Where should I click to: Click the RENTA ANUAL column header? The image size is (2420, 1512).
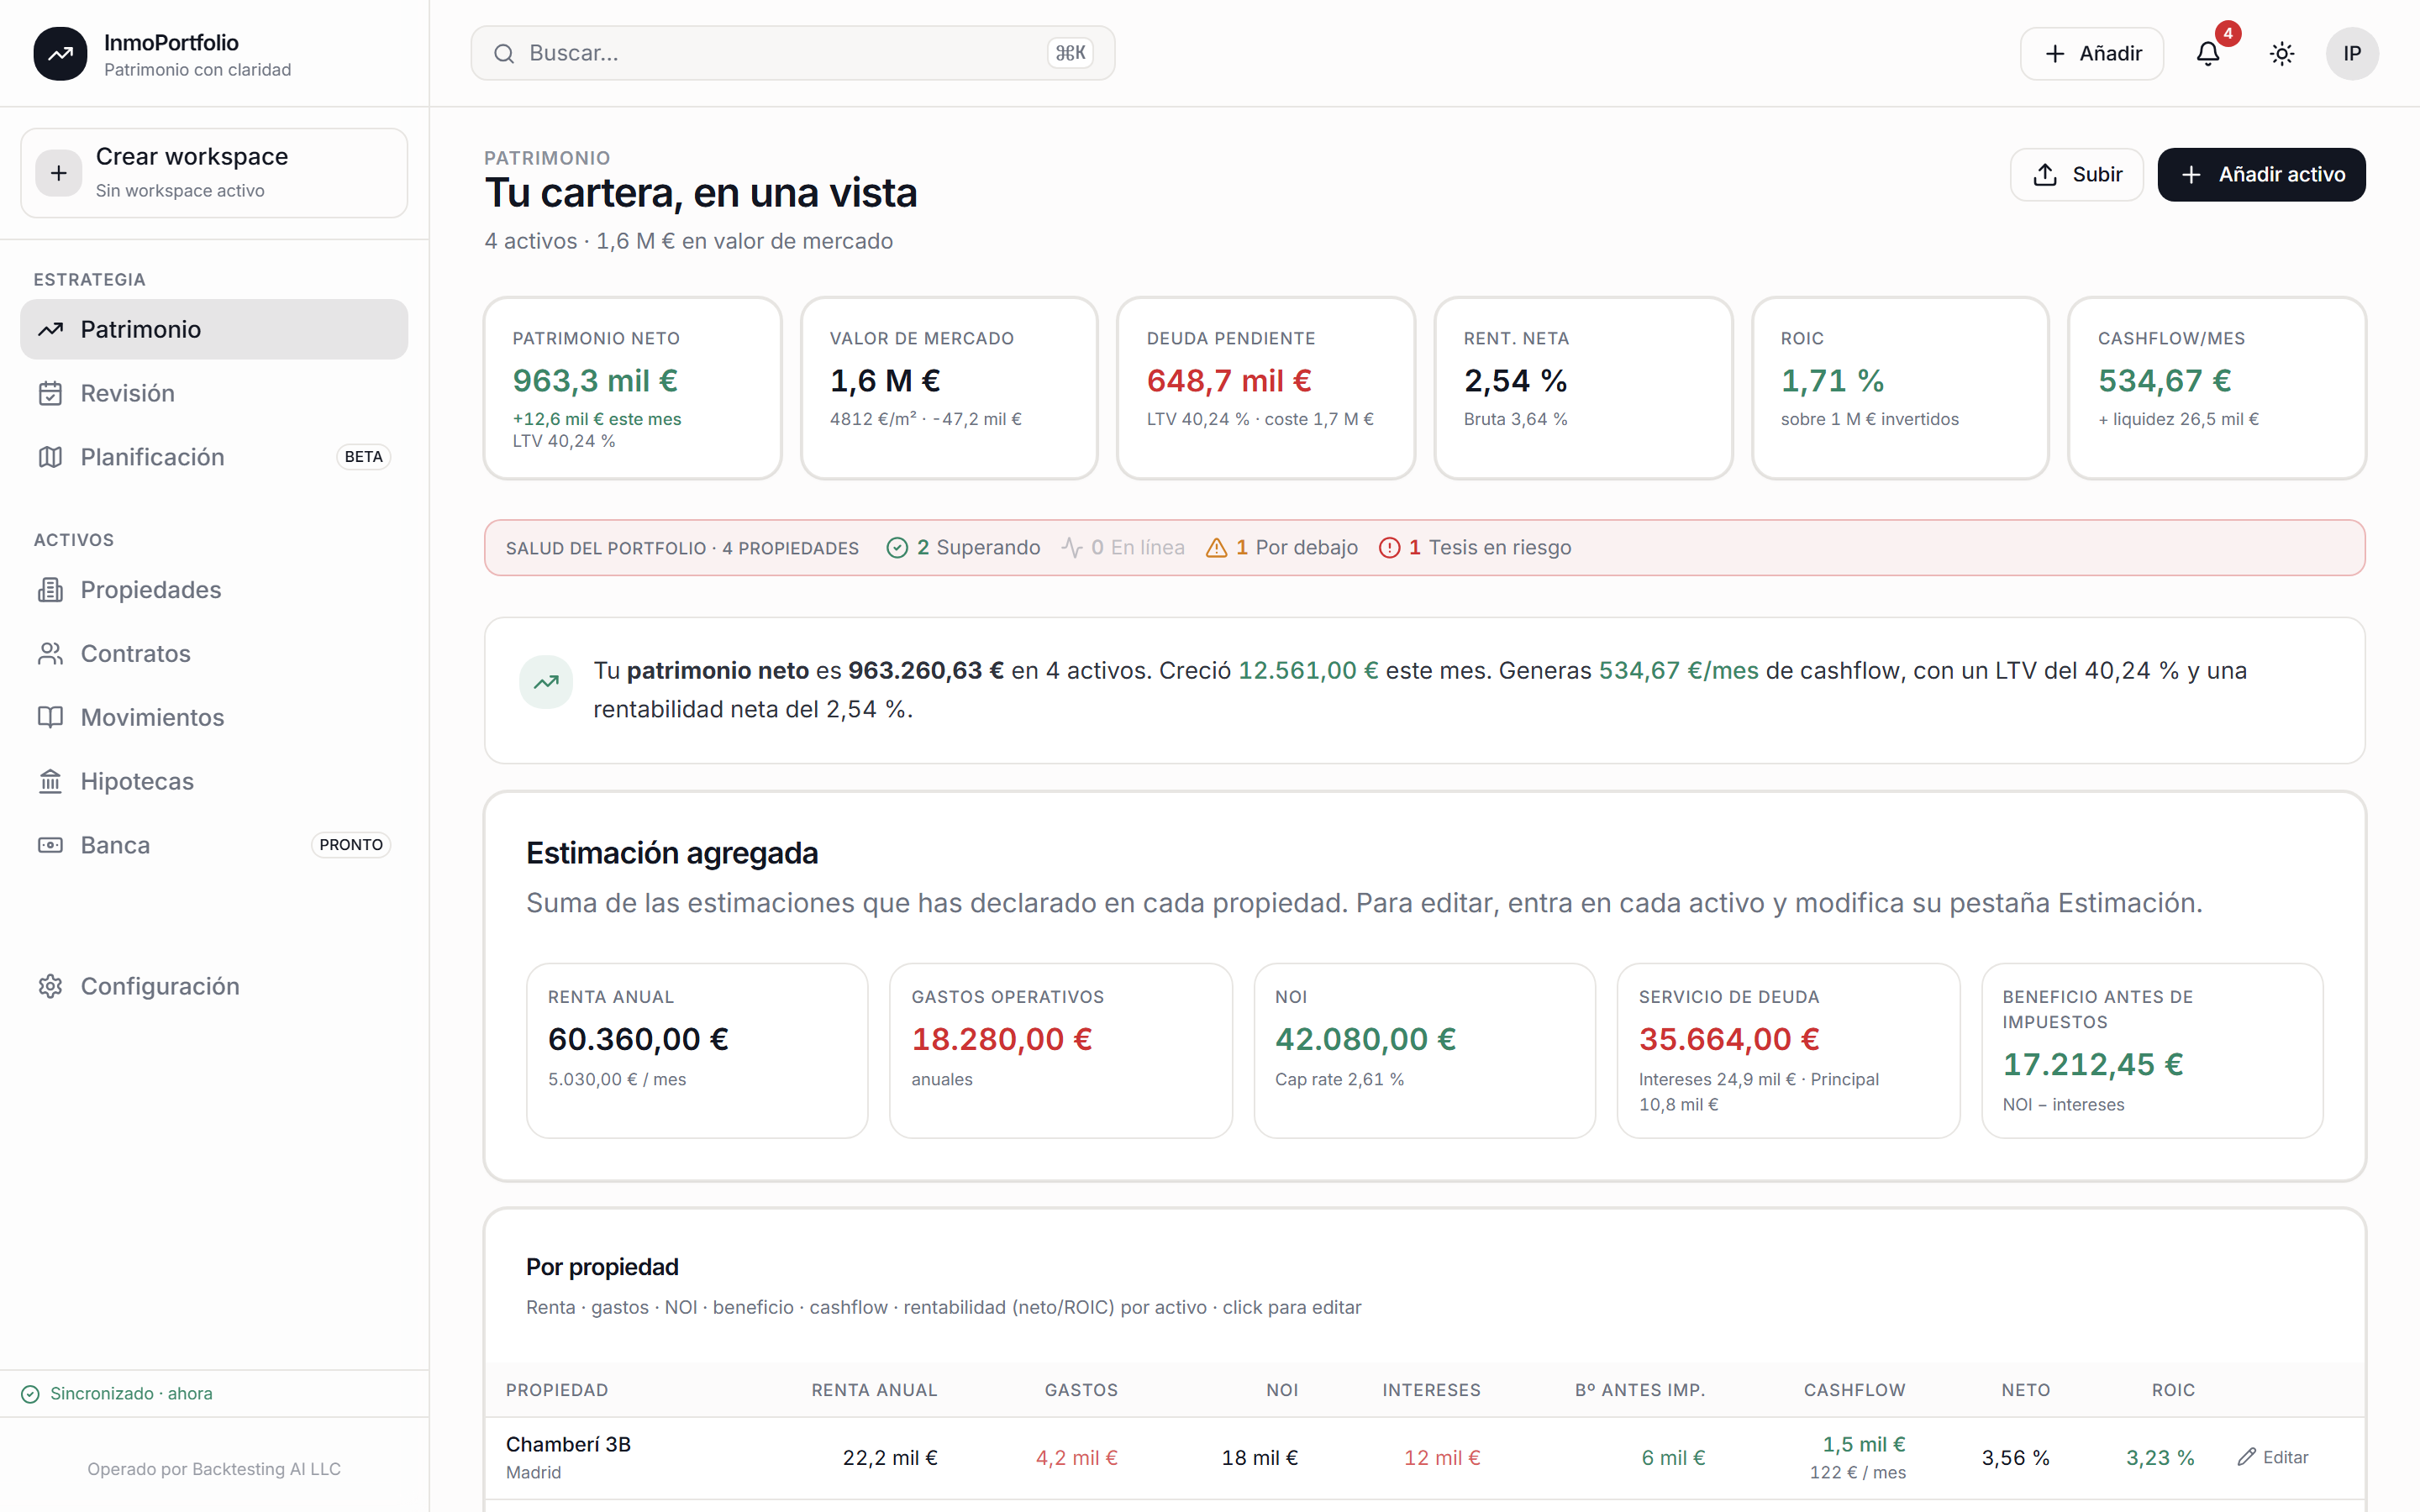coord(874,1390)
